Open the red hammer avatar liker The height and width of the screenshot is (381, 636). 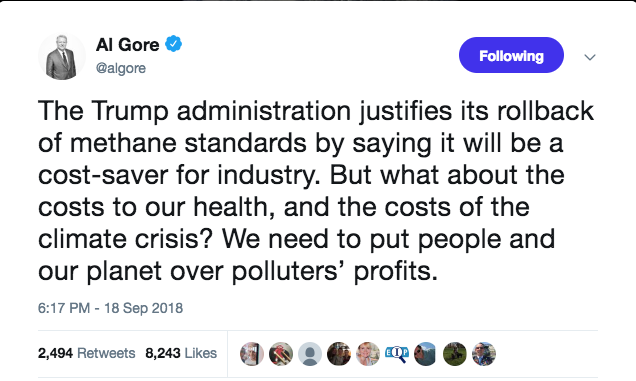281,353
